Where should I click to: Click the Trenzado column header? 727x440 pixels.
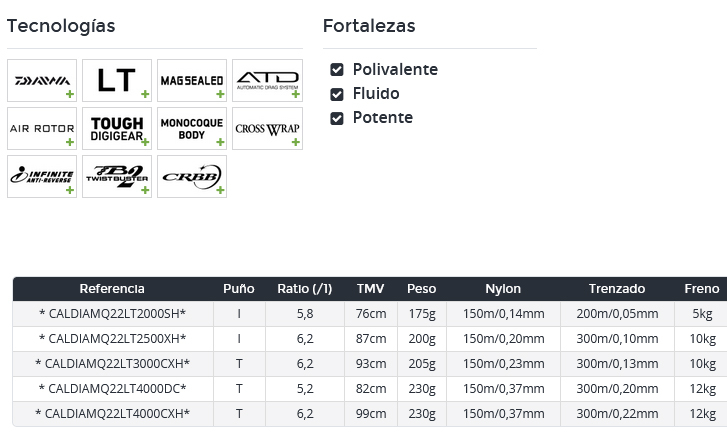pyautogui.click(x=617, y=289)
